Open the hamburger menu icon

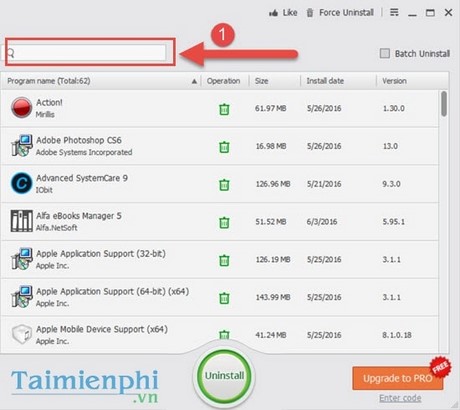(394, 13)
